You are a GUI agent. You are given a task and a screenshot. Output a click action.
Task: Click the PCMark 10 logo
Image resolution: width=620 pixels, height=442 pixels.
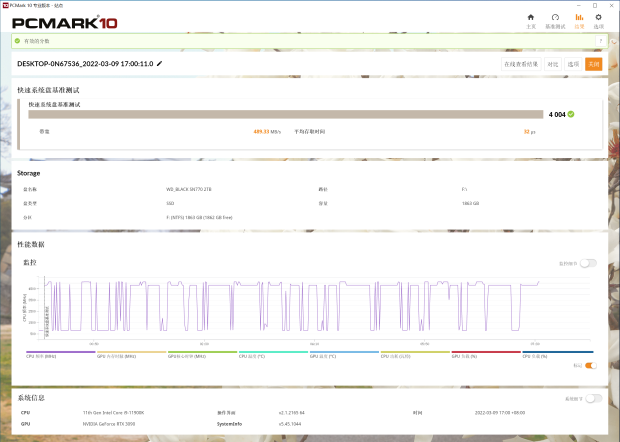[x=64, y=23]
